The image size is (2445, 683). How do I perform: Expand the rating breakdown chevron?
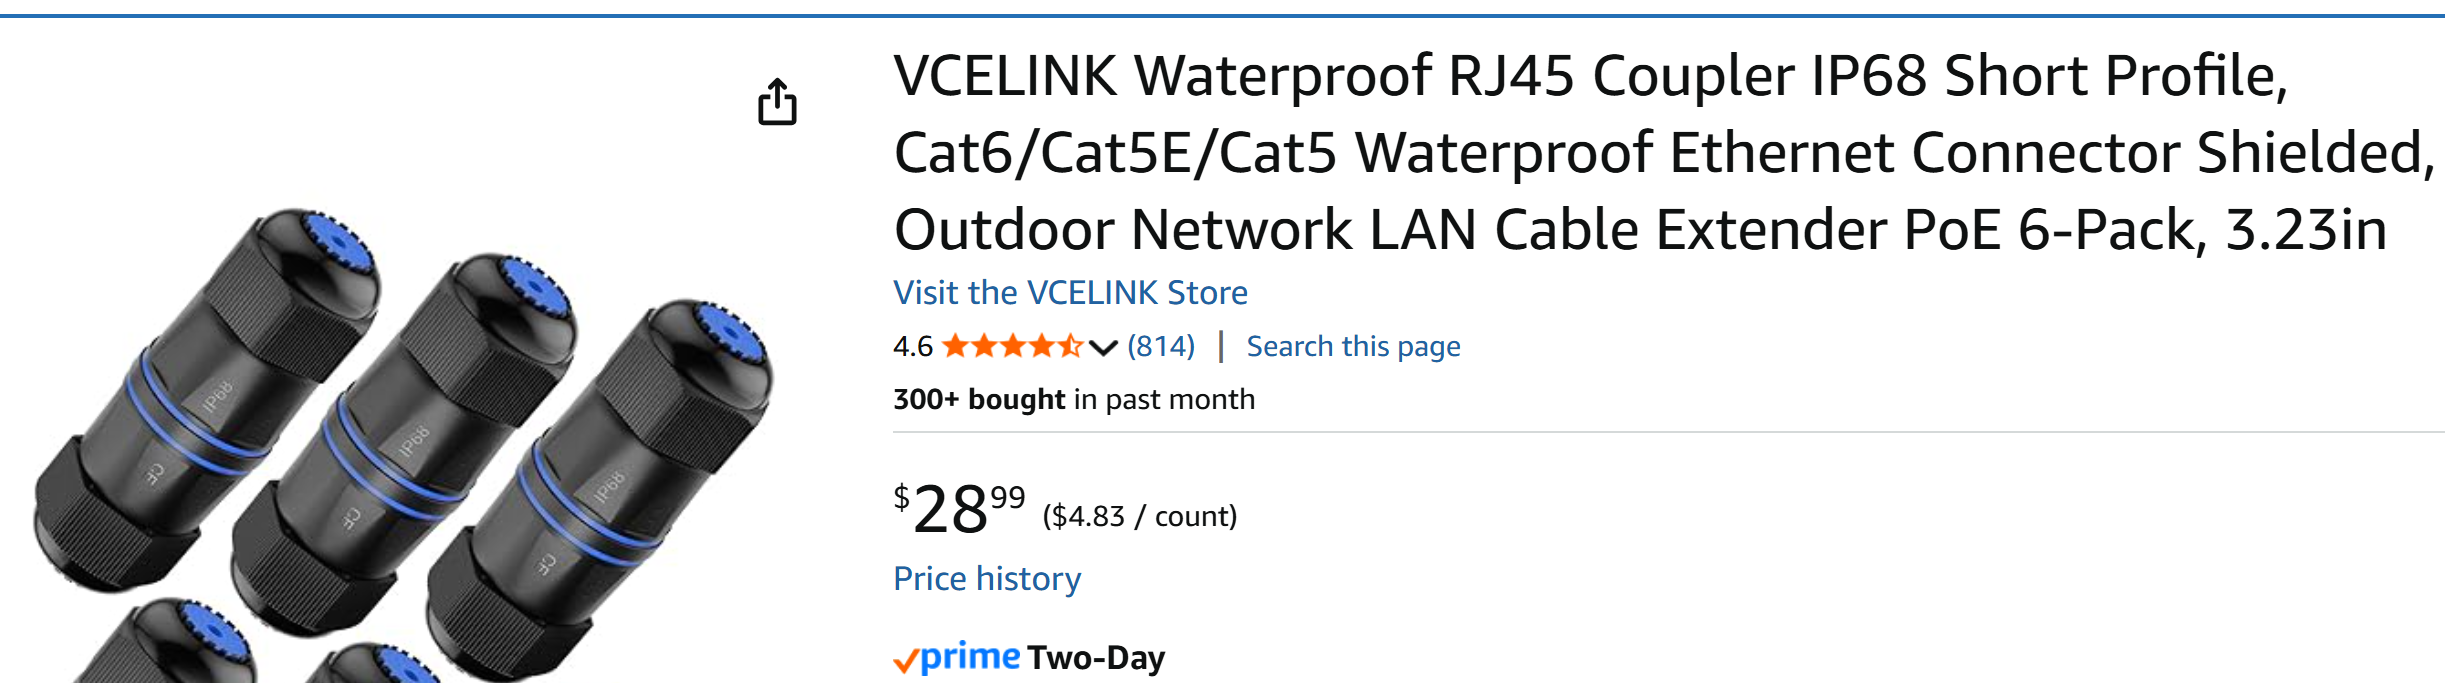[x=1103, y=347]
